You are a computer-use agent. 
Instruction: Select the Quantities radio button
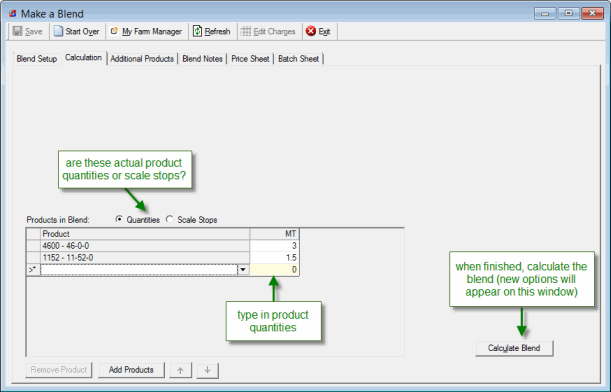tap(119, 219)
